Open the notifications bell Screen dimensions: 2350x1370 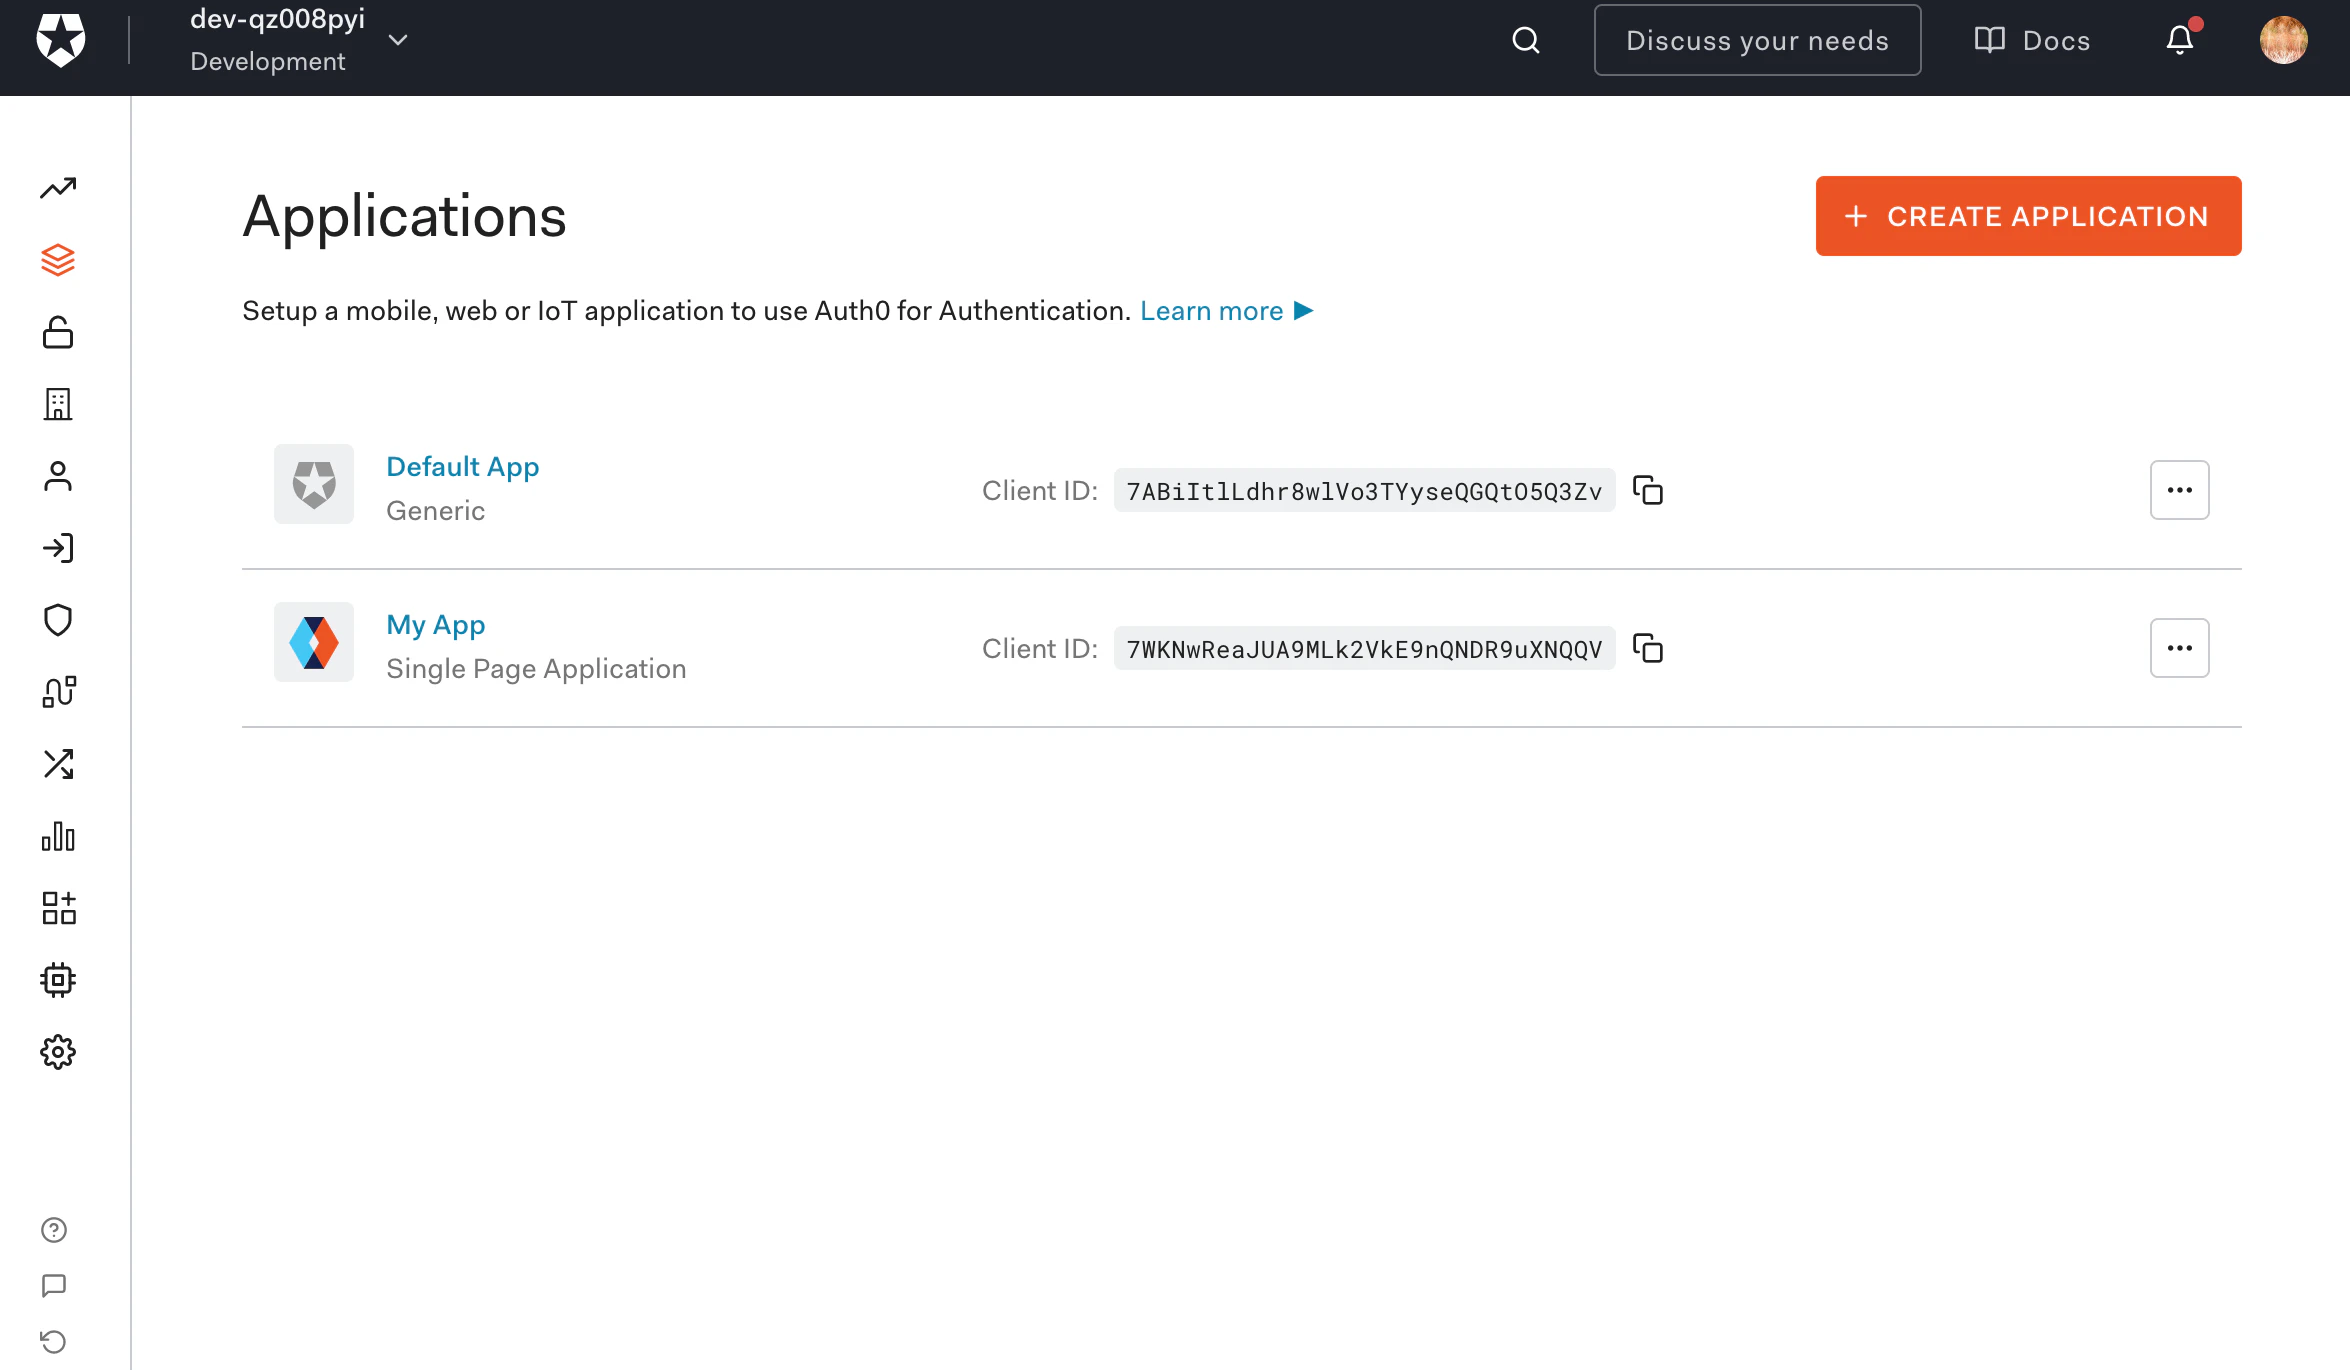tap(2180, 40)
